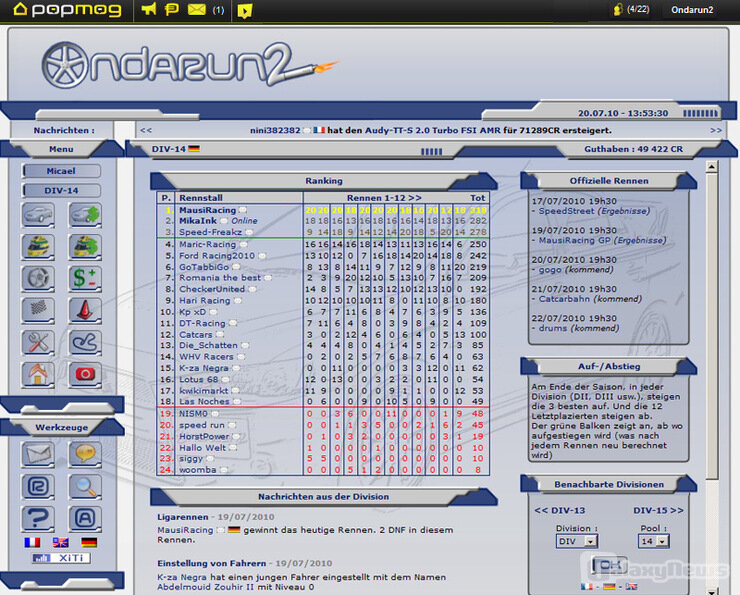Open Romania the best team in ranking
Screen dimensions: 740x595
tap(219, 278)
